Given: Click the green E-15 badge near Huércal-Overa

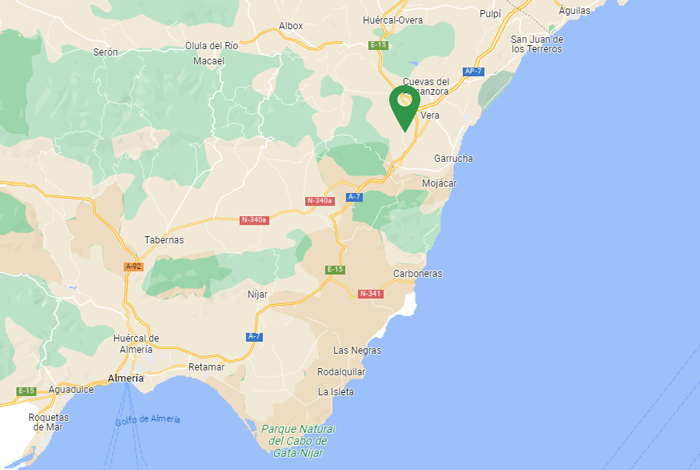Looking at the screenshot, I should 378,45.
